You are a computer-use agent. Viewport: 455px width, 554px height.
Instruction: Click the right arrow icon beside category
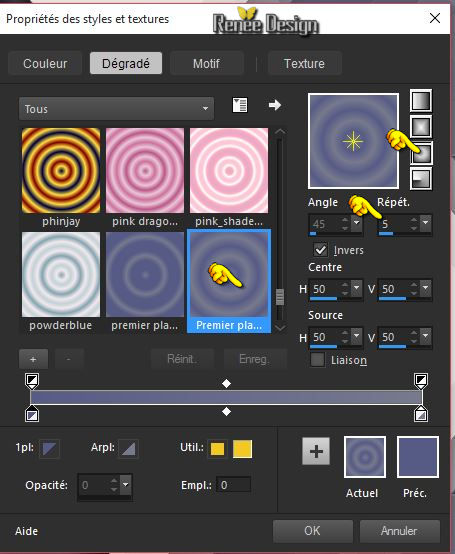[274, 105]
